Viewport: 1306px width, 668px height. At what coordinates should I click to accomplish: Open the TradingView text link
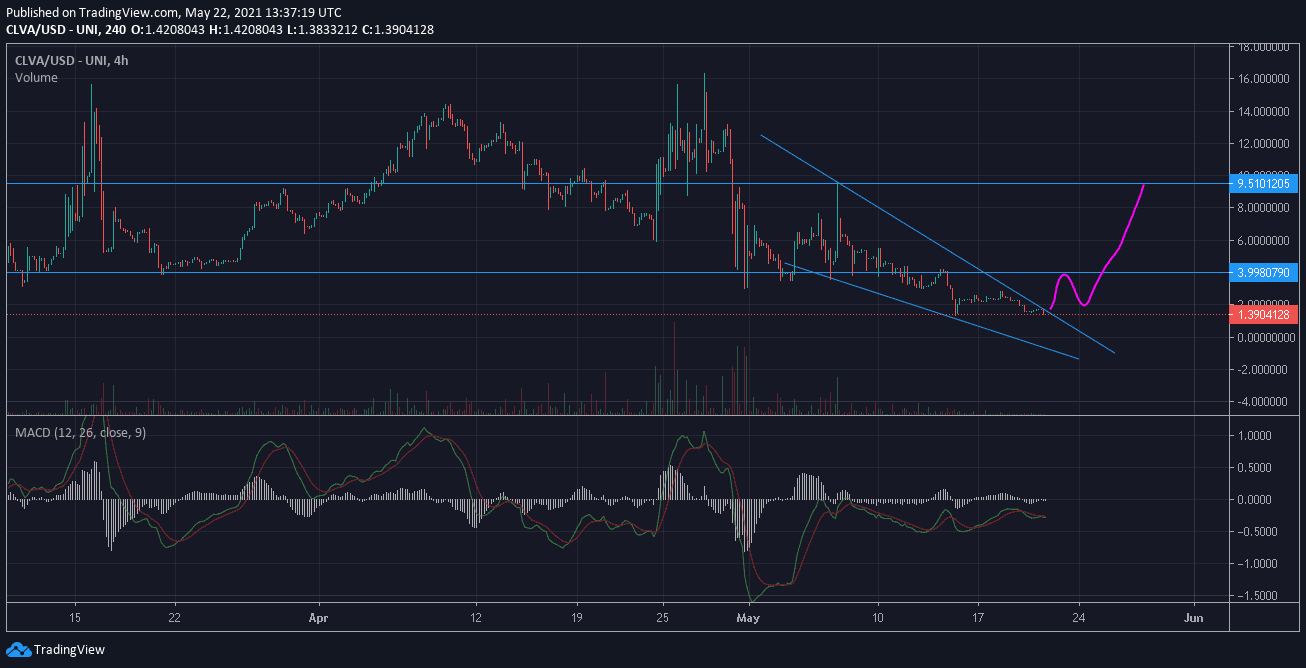tap(69, 650)
